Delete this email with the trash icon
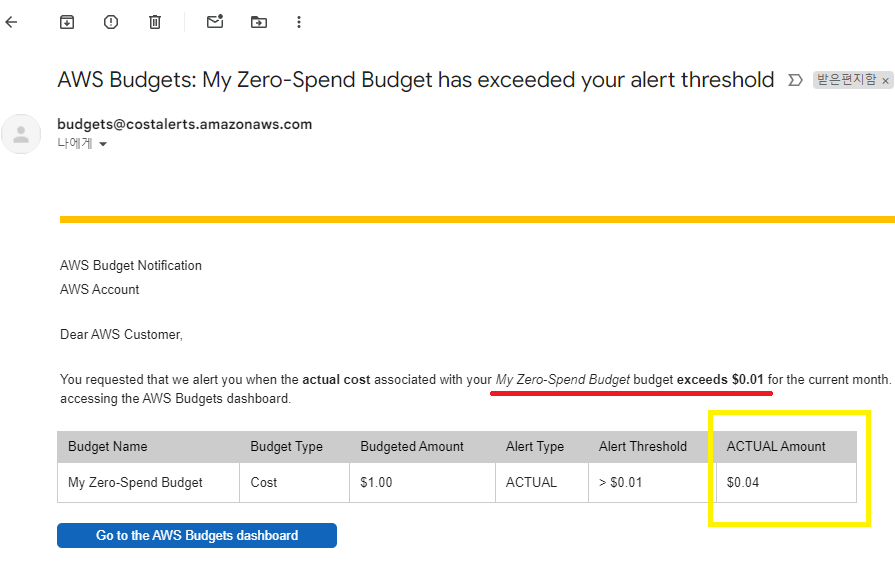This screenshot has height=587, width=895. pyautogui.click(x=155, y=22)
